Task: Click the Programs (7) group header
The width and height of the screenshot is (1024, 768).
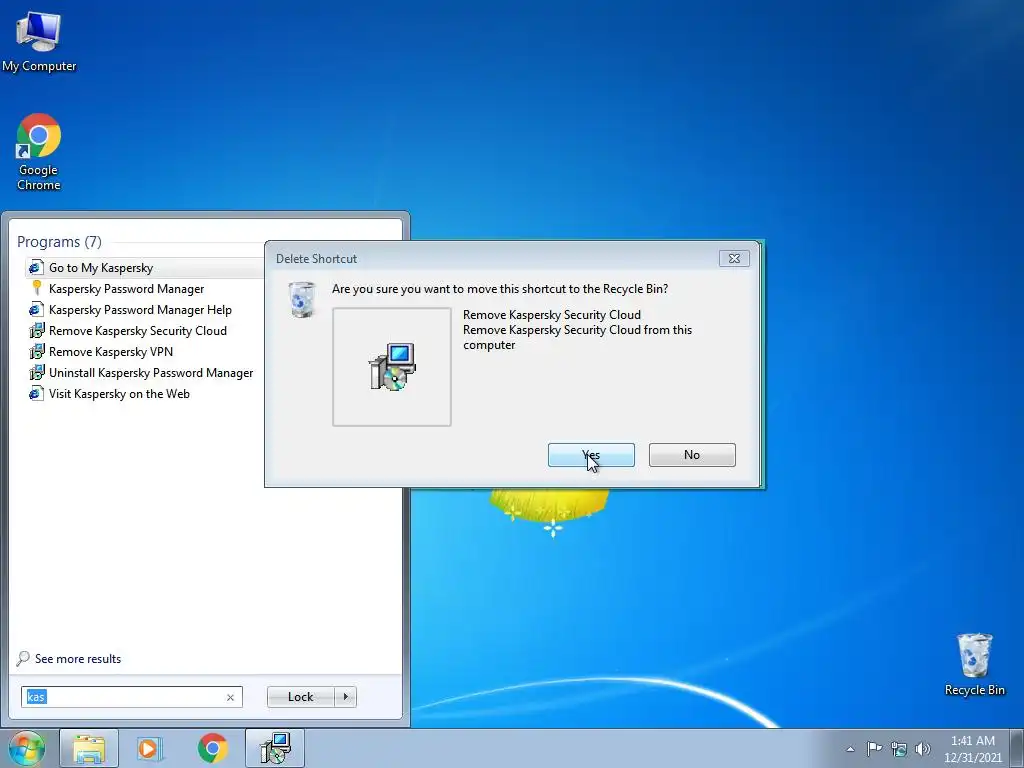Action: (59, 242)
